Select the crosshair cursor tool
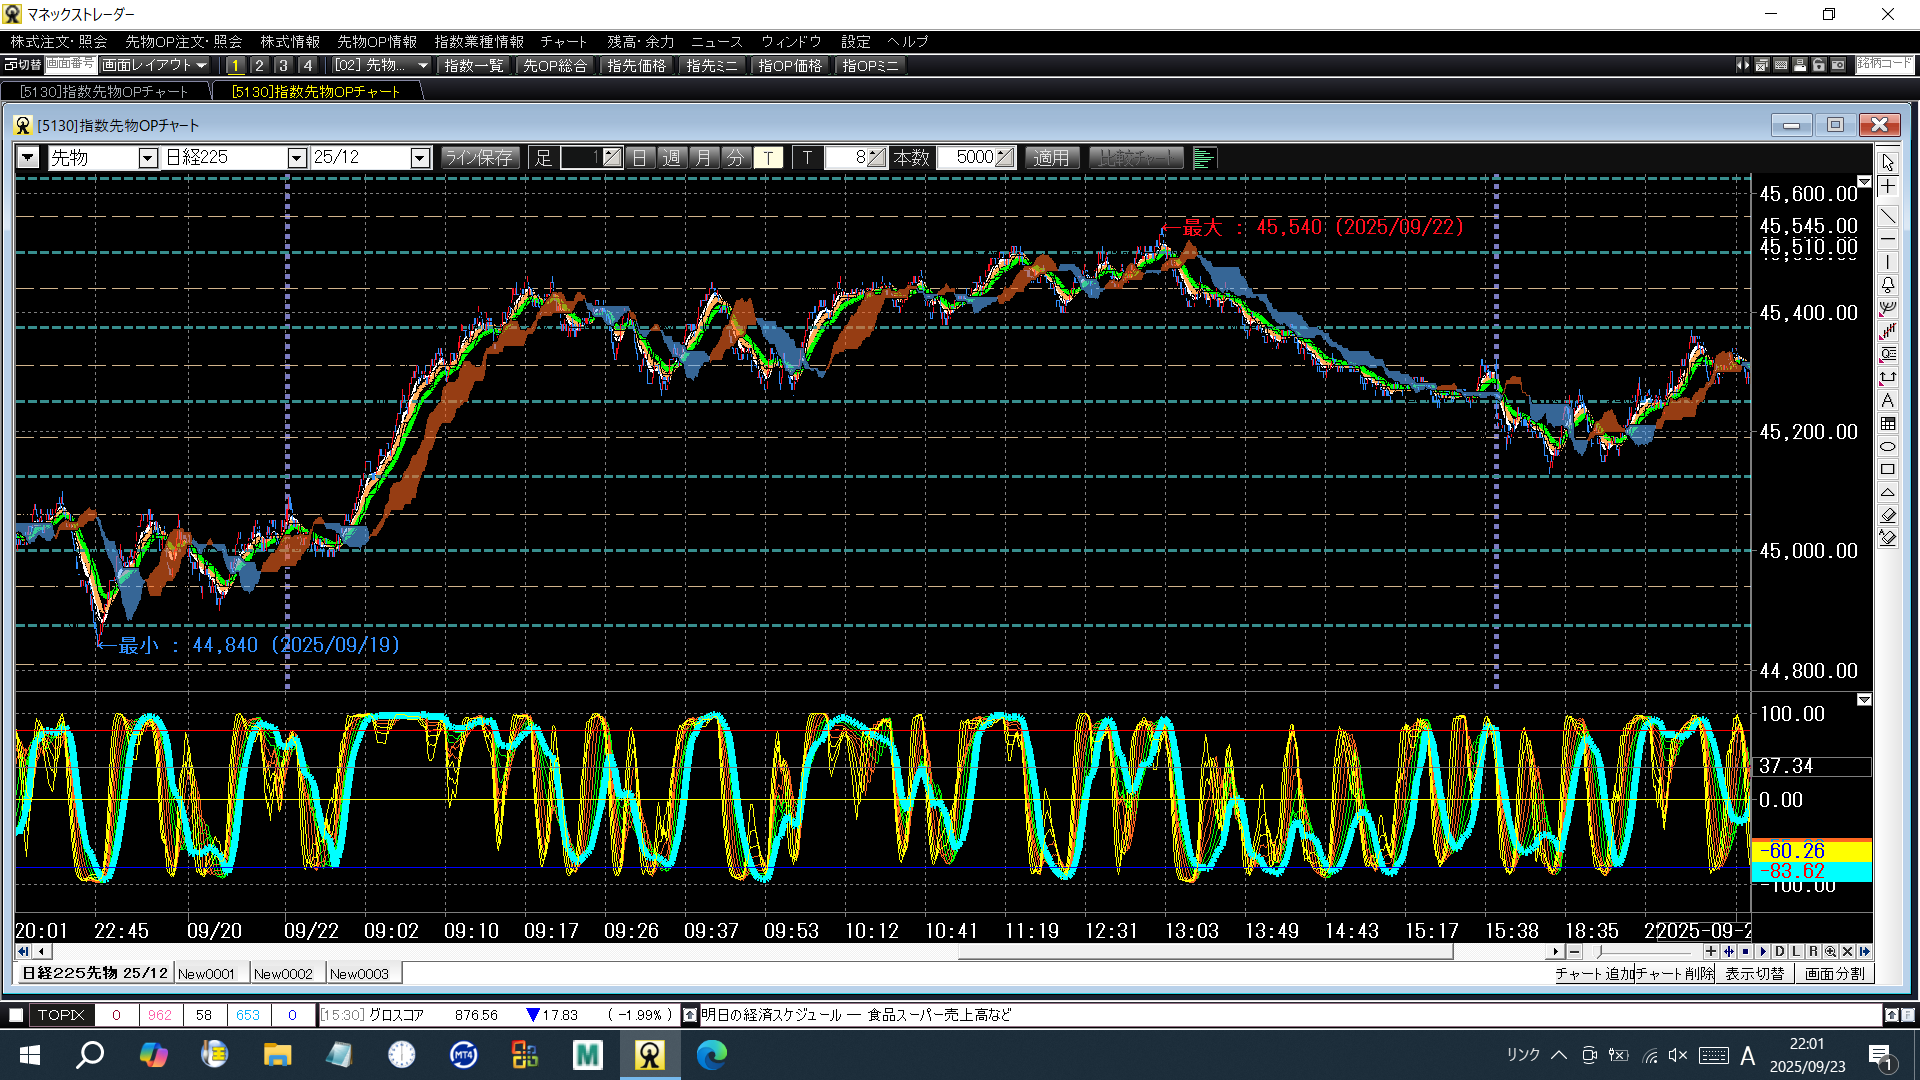Viewport: 1920px width, 1080px height. [1887, 187]
